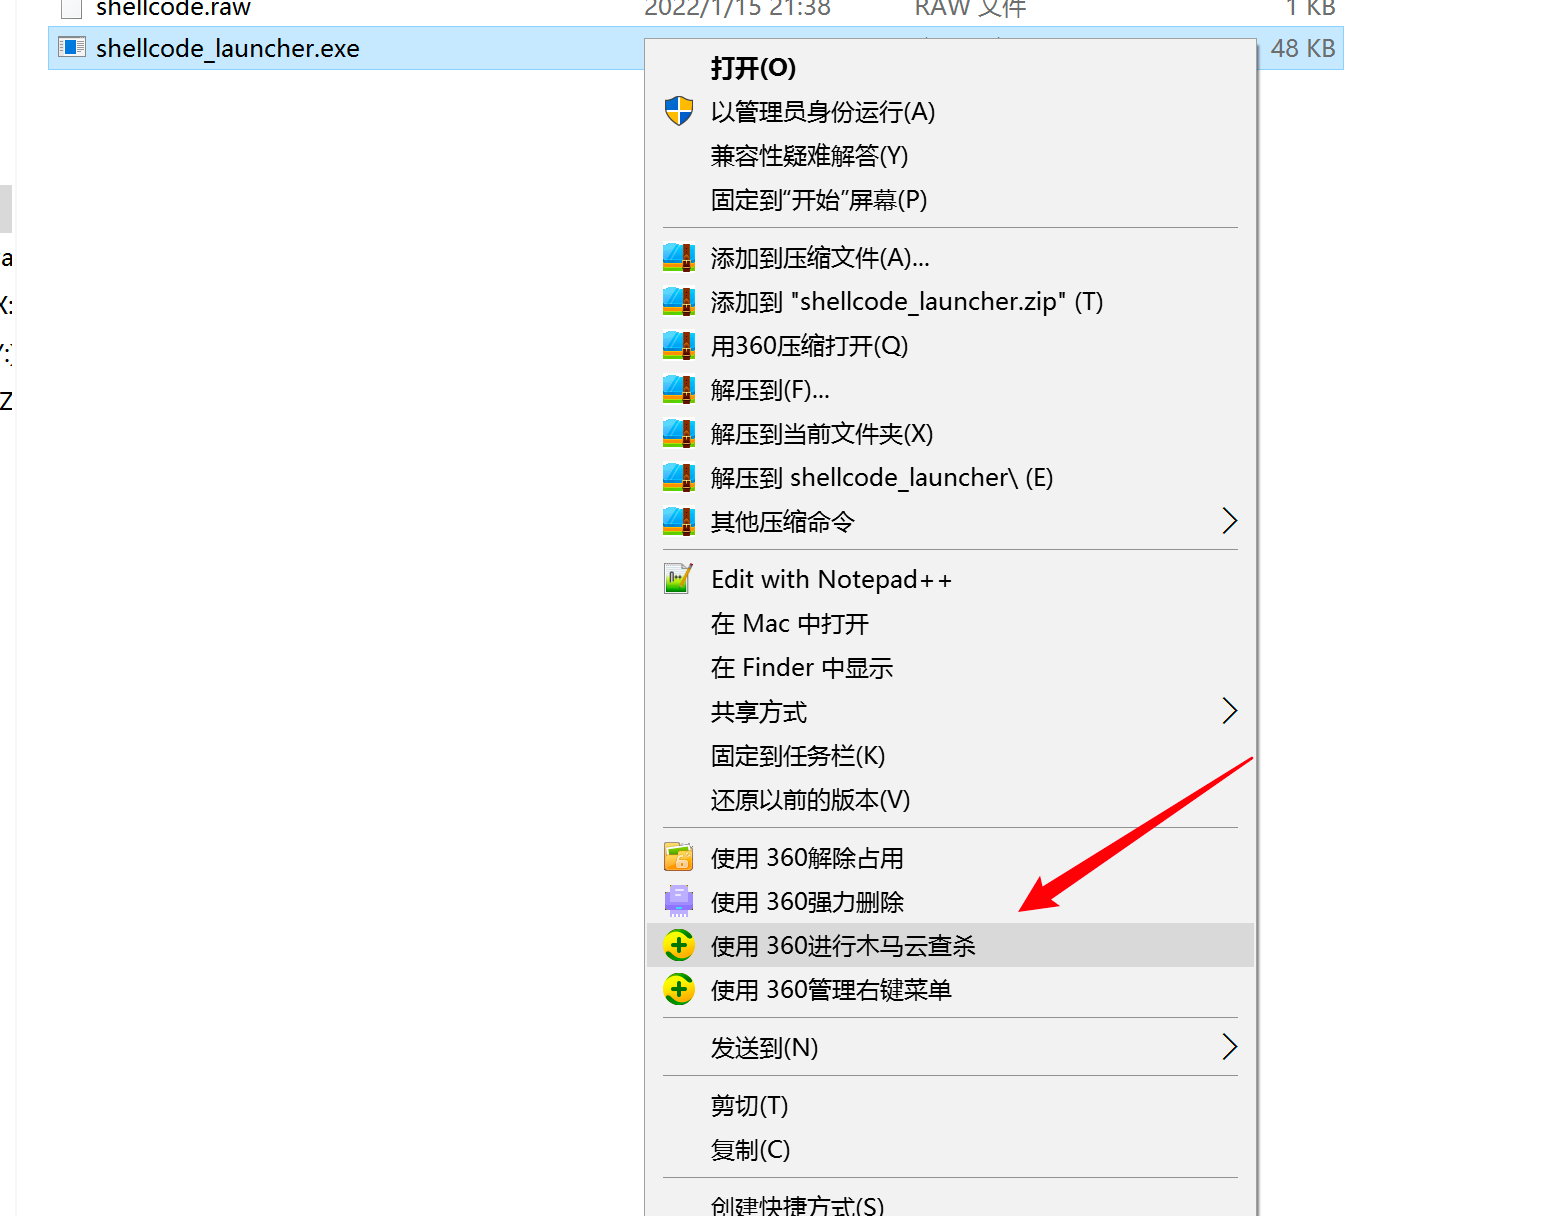This screenshot has height=1216, width=1544.
Task: Click the 48 KB size cell
Action: 1302,48
